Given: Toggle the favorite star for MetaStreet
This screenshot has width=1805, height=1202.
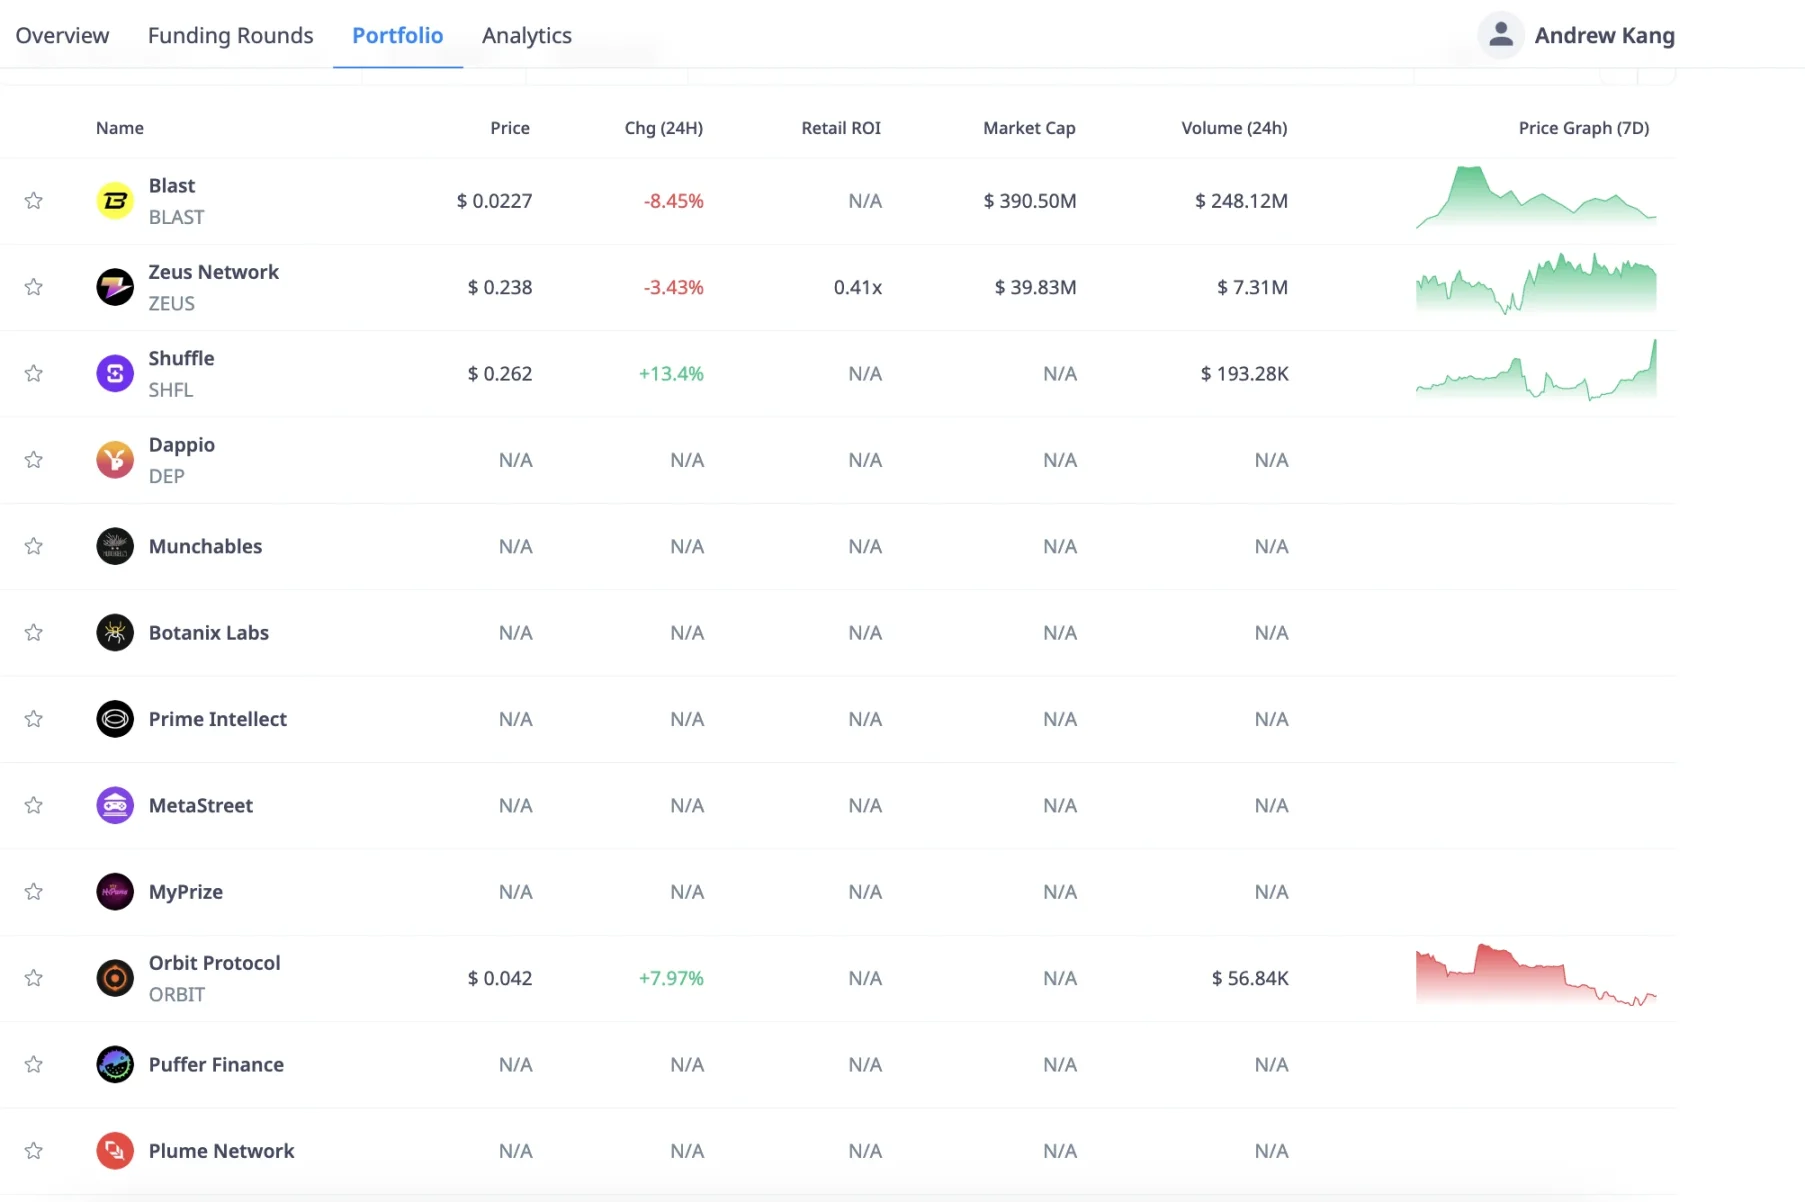Looking at the screenshot, I should pos(34,805).
